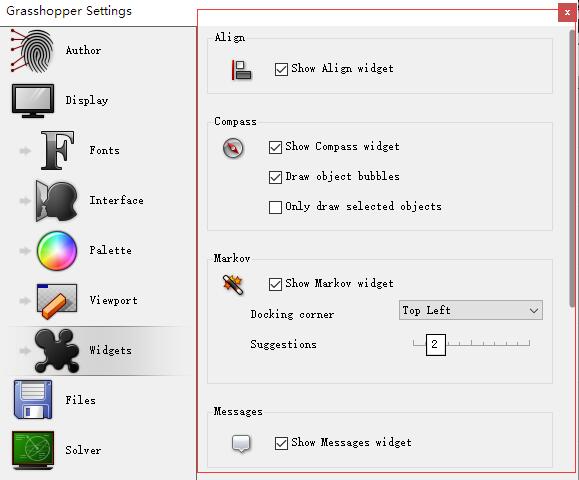The height and width of the screenshot is (480, 579).
Task: Uncheck Show Align widget
Action: (281, 69)
